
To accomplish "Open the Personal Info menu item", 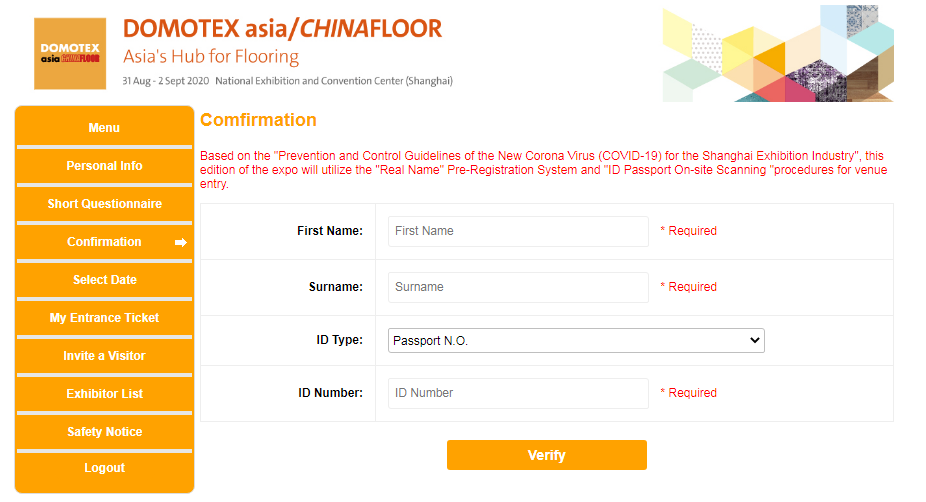I will (x=104, y=166).
